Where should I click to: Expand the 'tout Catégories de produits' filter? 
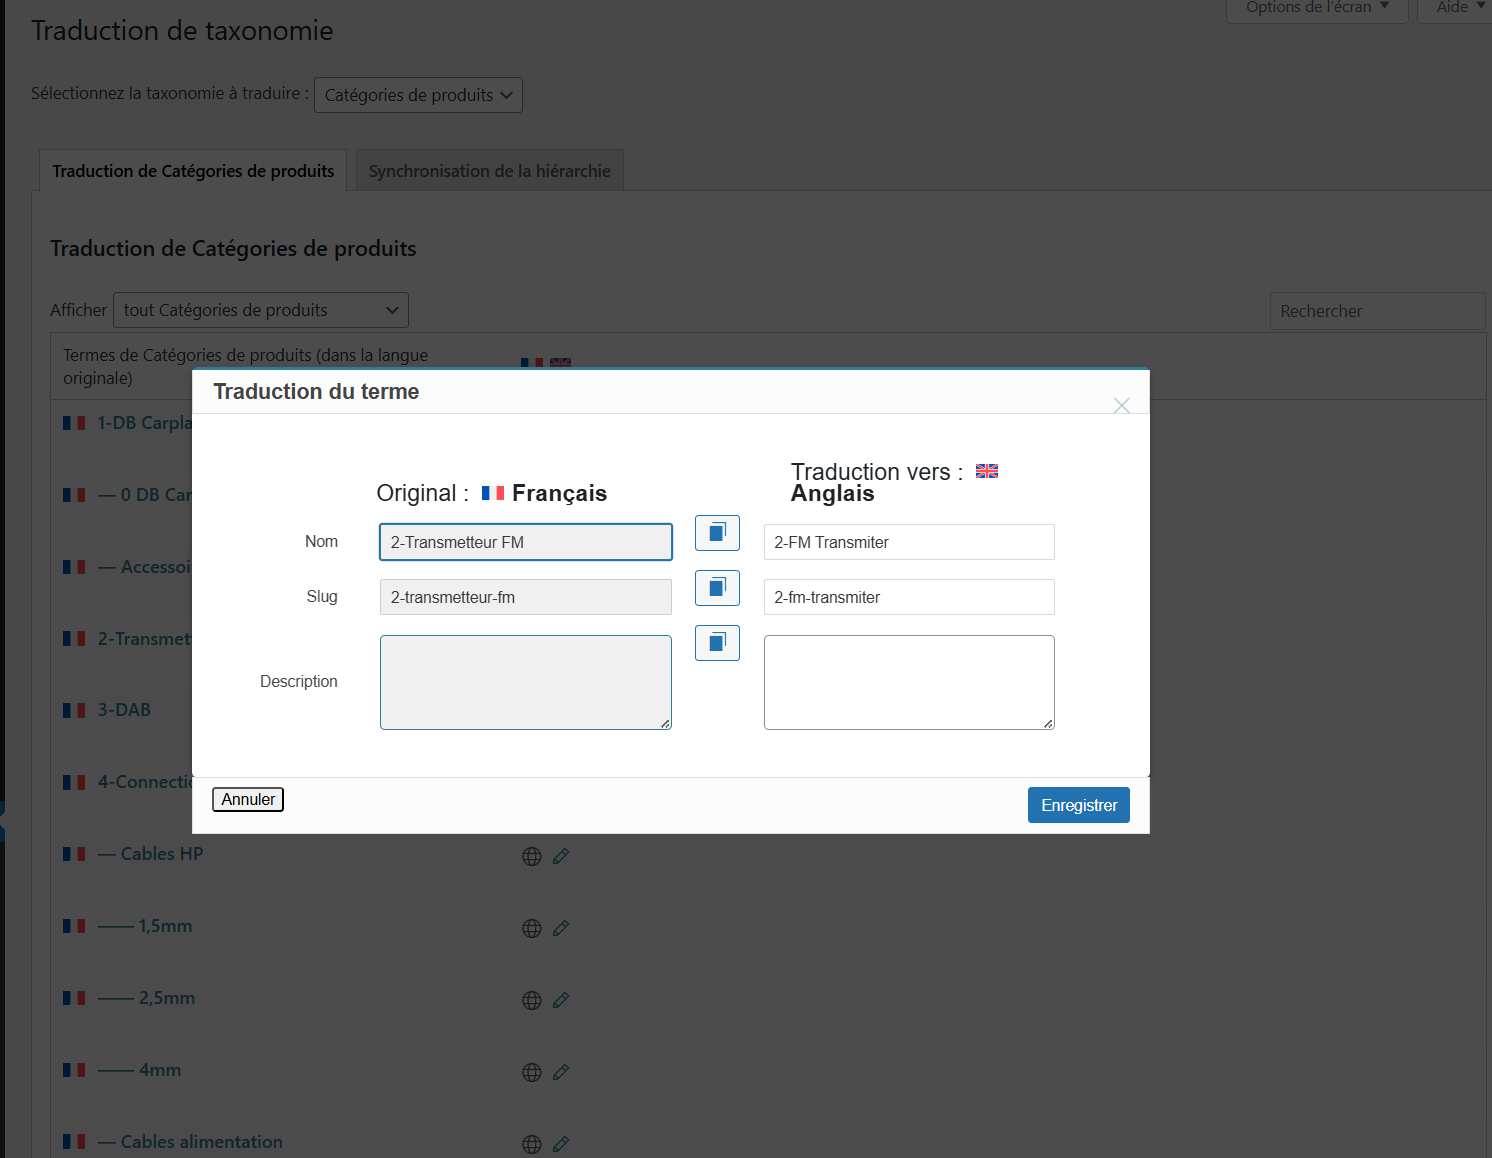(261, 310)
